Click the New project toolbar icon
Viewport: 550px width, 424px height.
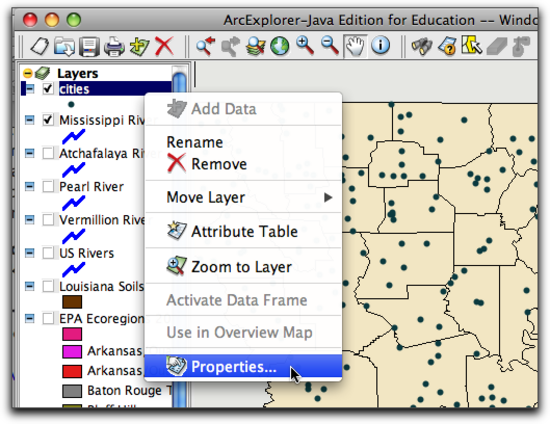(39, 46)
